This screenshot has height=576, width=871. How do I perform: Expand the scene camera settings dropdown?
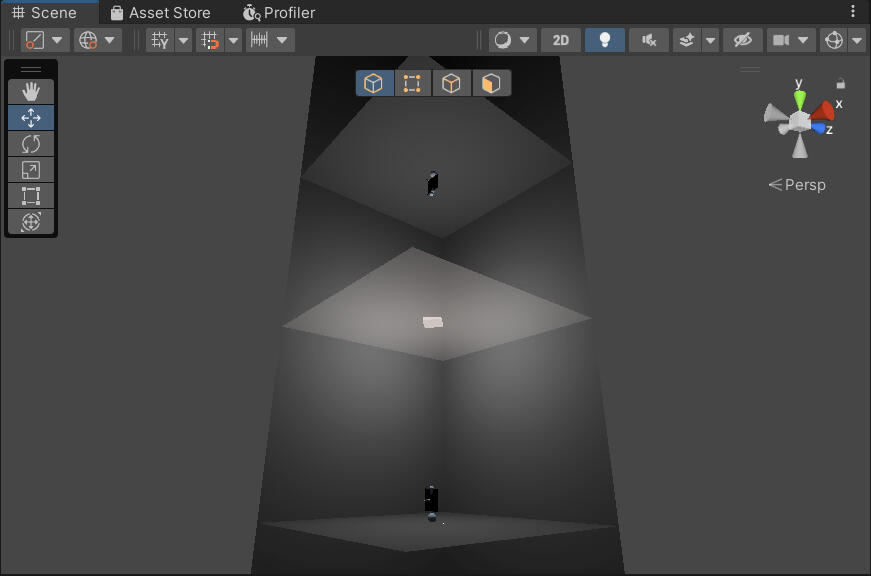click(805, 40)
